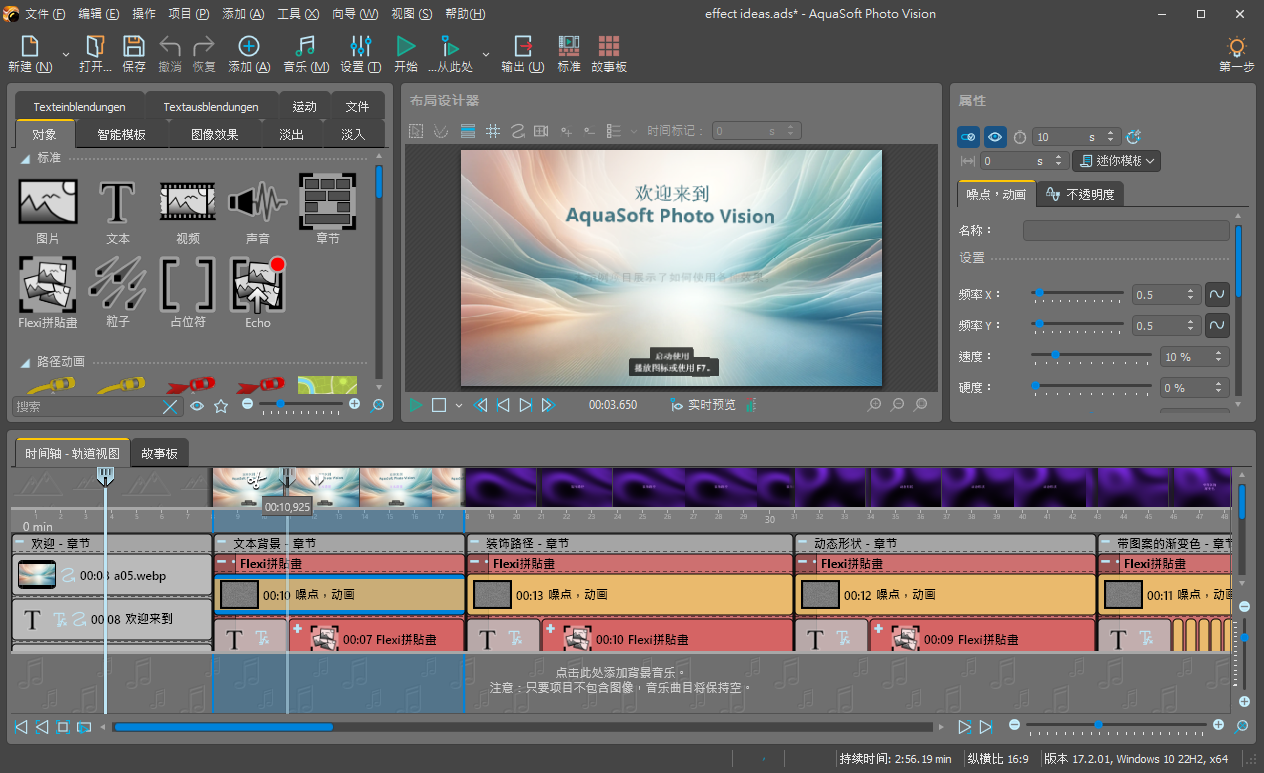Select the Flexi拼貼畫 object icon
The image size is (1264, 773).
[47, 291]
